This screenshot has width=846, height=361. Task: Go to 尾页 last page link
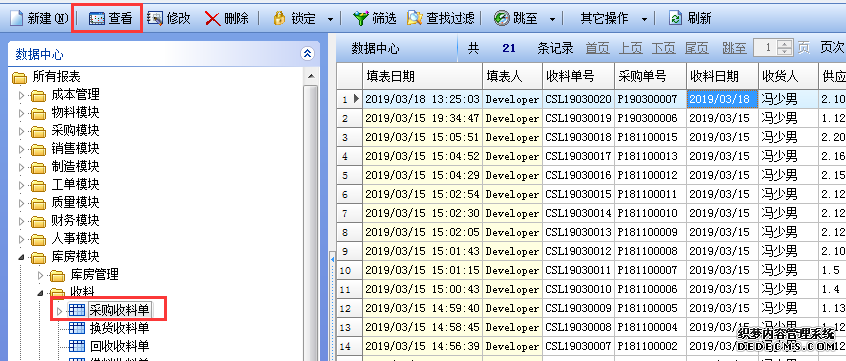pyautogui.click(x=697, y=48)
